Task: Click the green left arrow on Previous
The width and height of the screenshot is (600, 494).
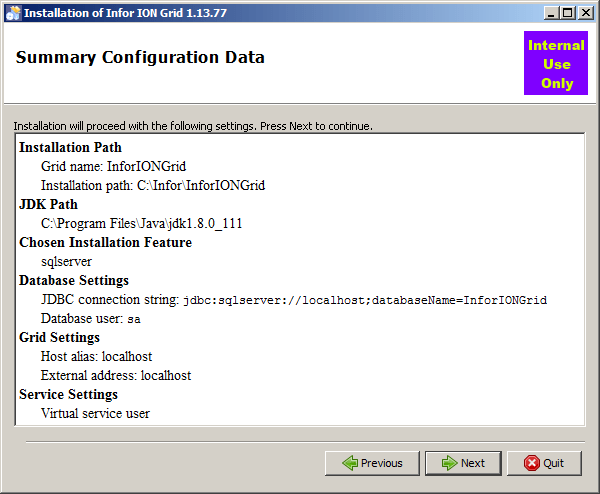Action: coord(349,463)
